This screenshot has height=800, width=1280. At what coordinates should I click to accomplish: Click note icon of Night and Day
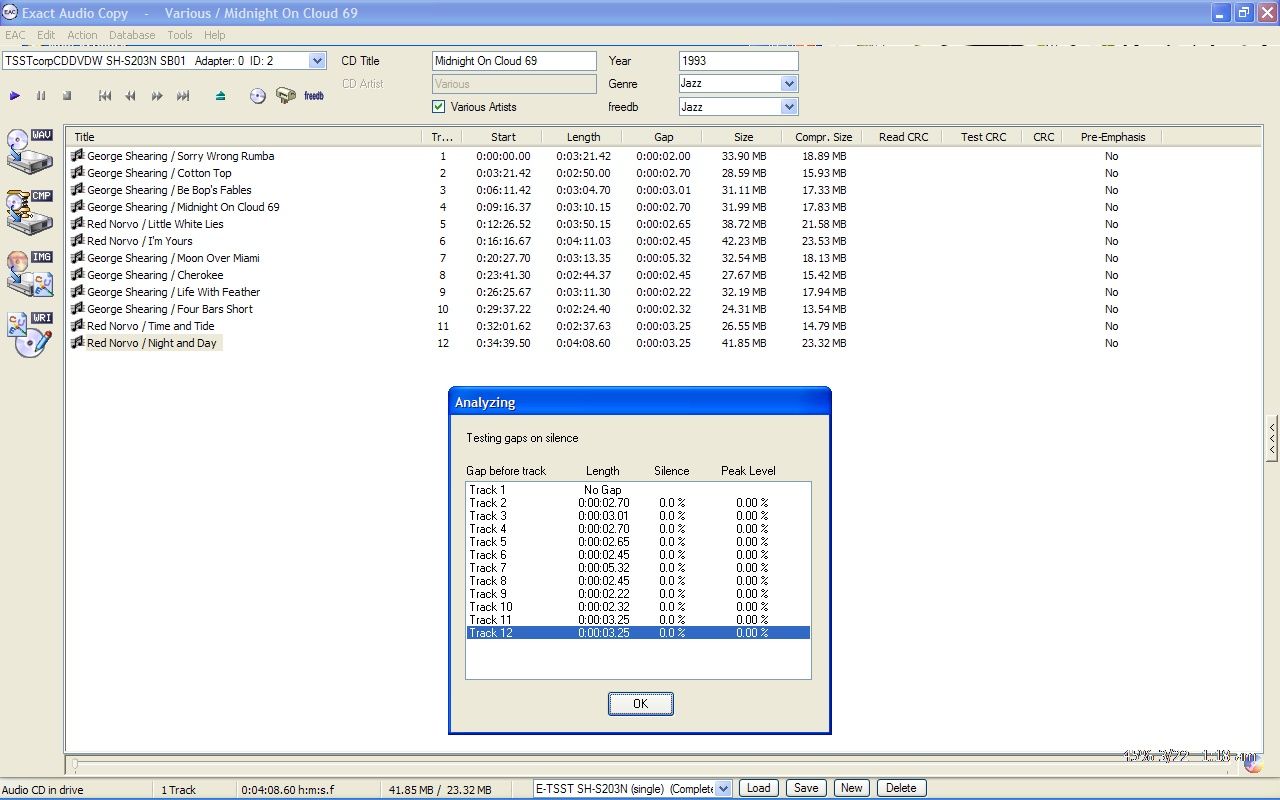[77, 343]
